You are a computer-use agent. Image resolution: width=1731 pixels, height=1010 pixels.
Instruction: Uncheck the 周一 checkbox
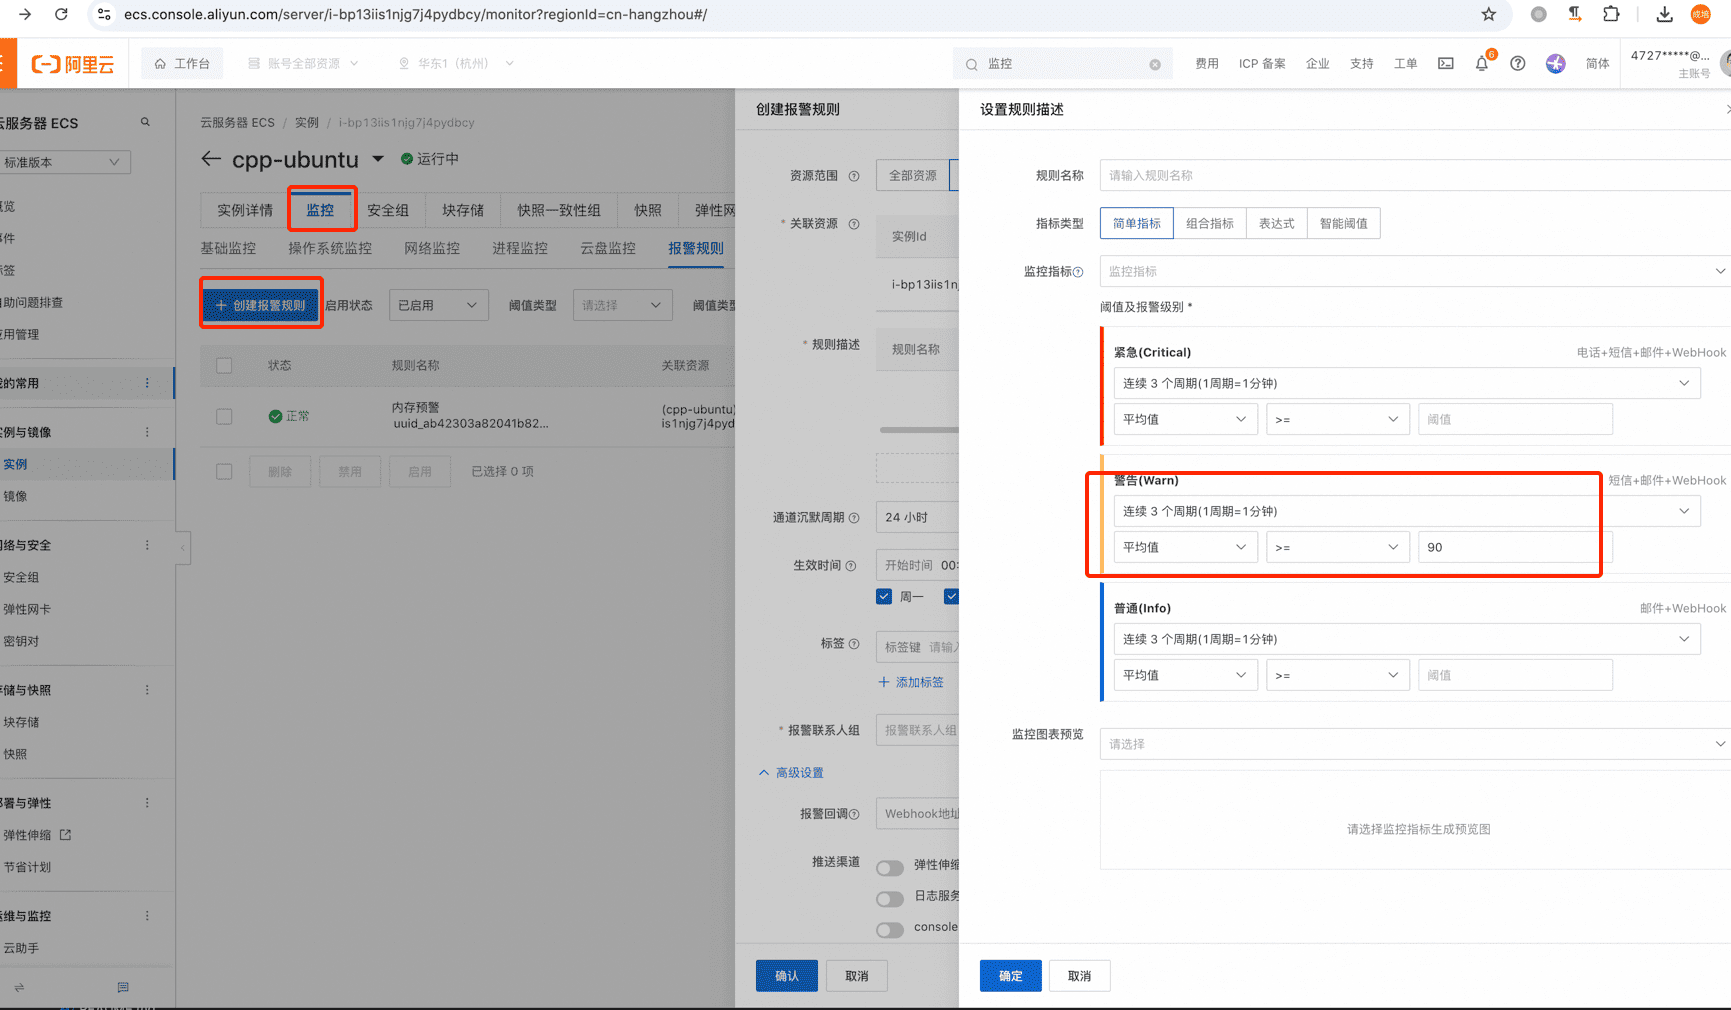point(884,597)
